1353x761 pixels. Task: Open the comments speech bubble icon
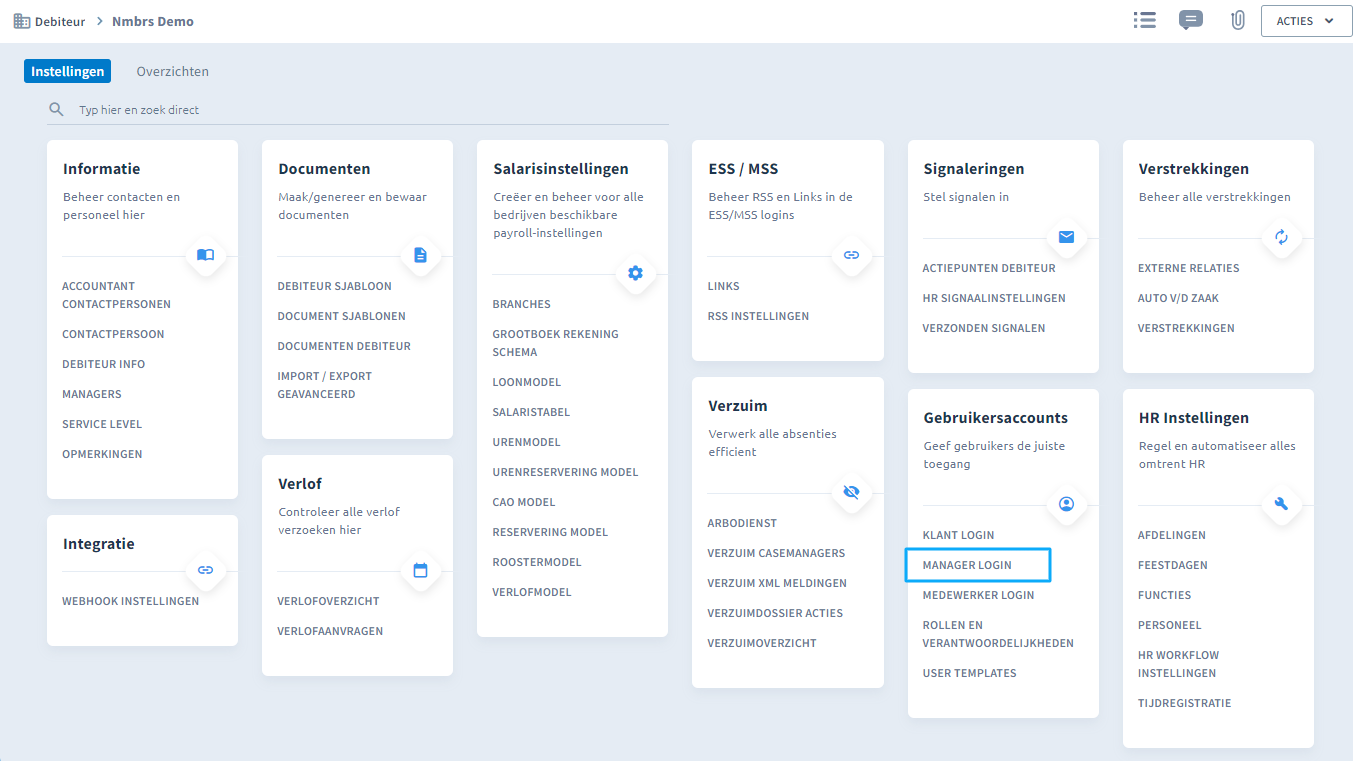click(1190, 20)
